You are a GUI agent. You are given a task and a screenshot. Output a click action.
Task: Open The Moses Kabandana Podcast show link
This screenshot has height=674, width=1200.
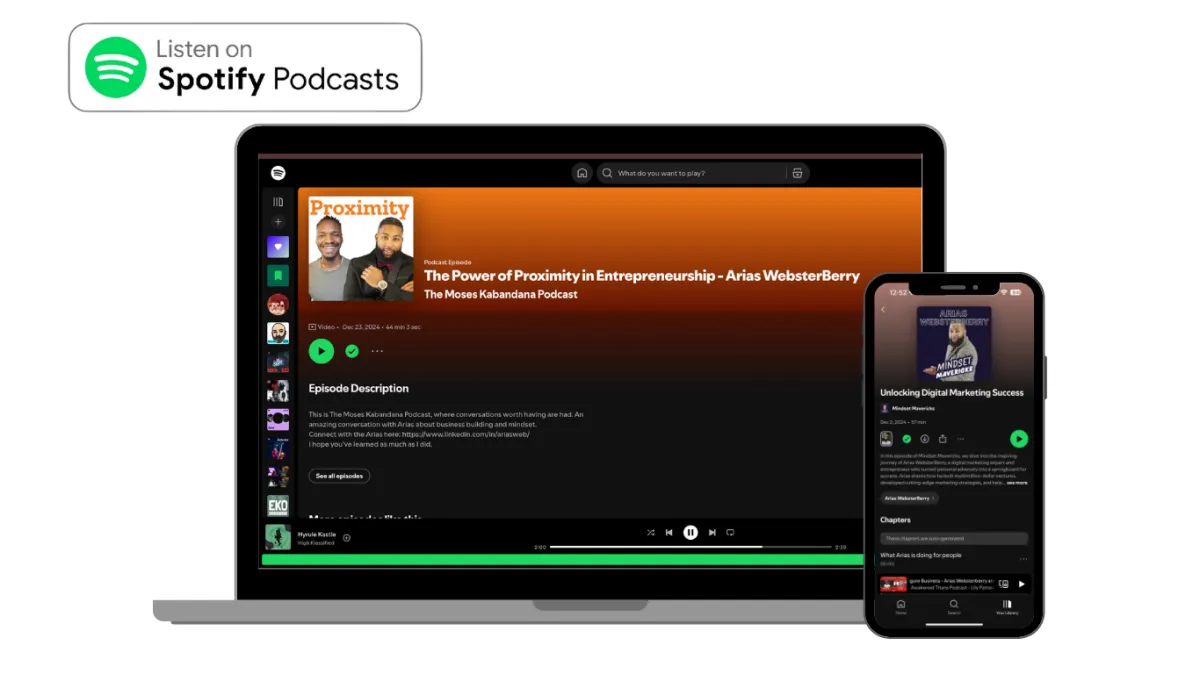pyautogui.click(x=500, y=294)
